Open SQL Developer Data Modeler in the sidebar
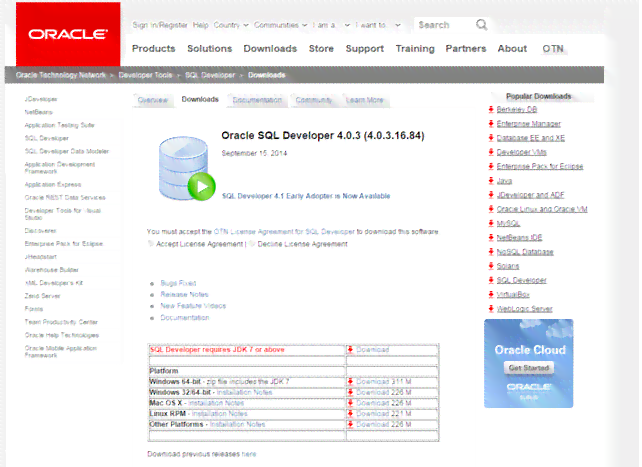This screenshot has width=642, height=467. click(67, 151)
